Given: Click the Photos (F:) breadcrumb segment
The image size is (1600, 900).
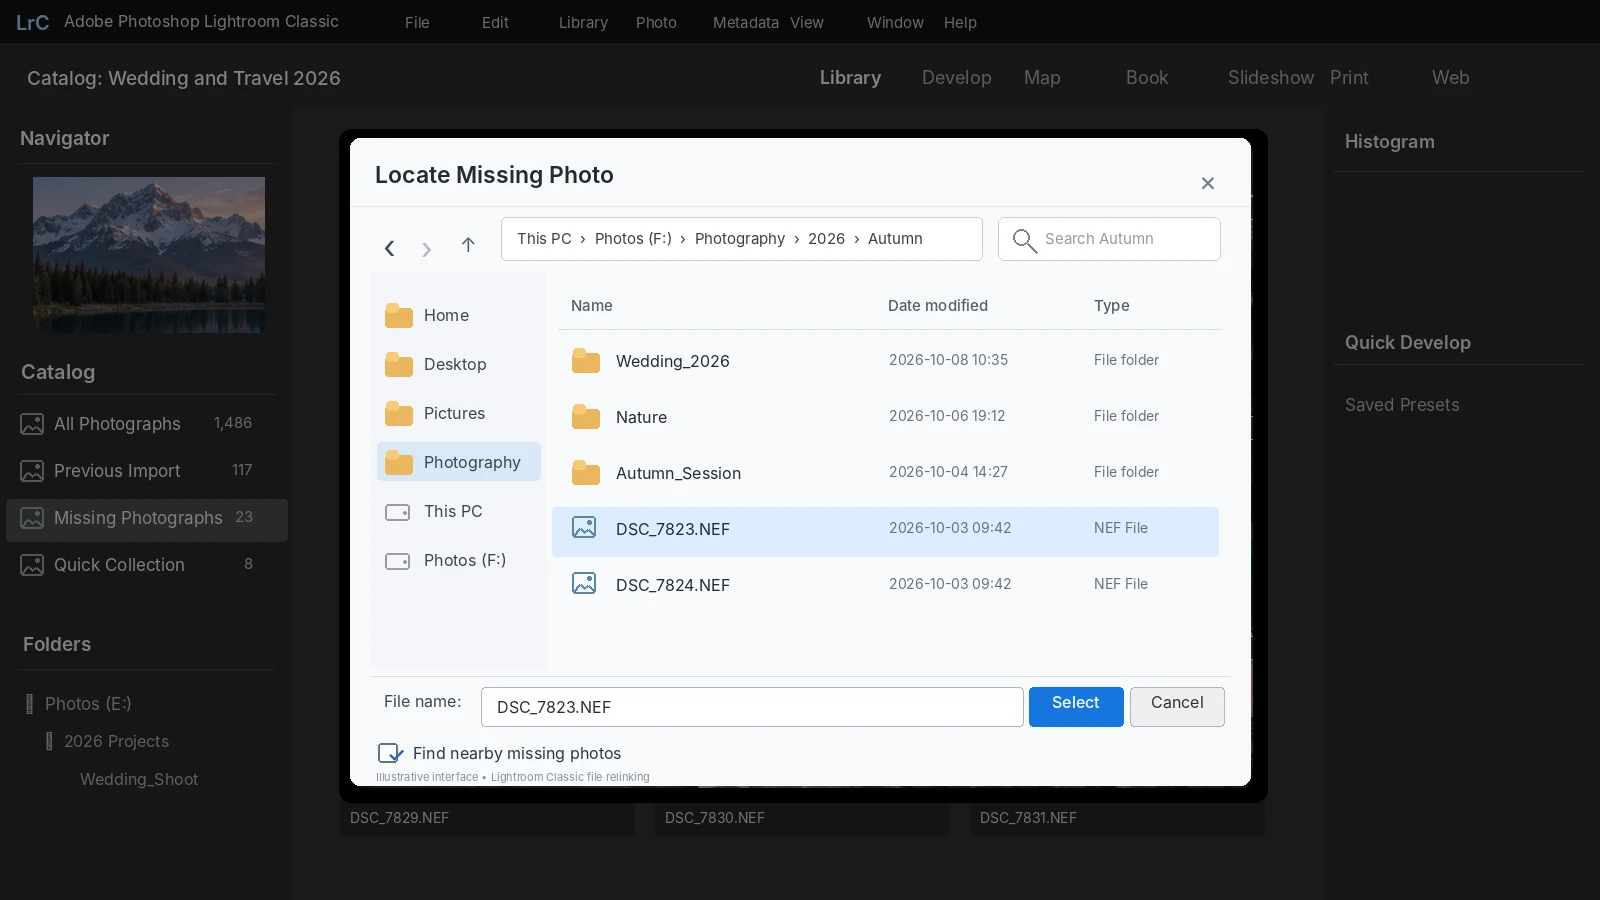Looking at the screenshot, I should coord(633,239).
